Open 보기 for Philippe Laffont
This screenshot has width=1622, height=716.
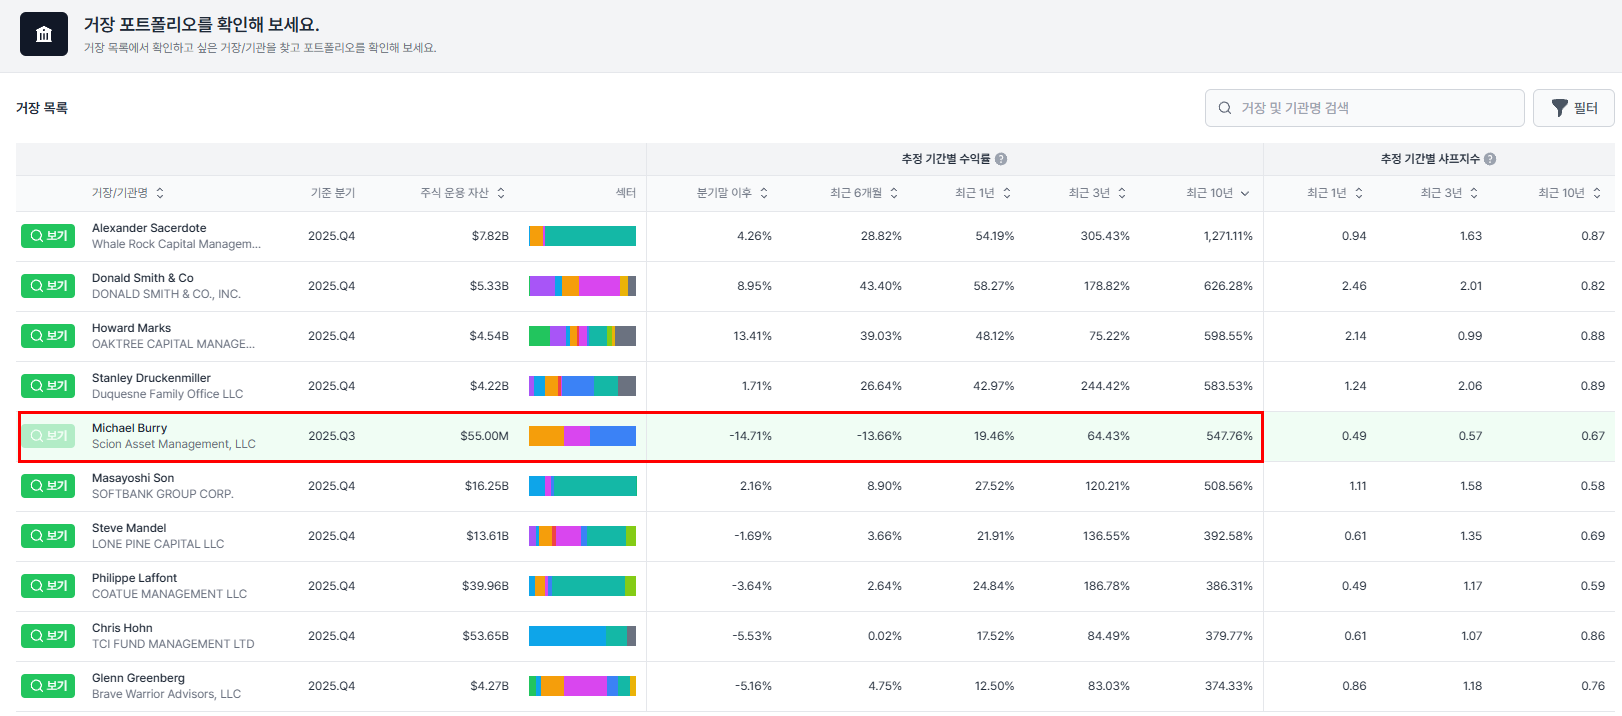click(48, 586)
